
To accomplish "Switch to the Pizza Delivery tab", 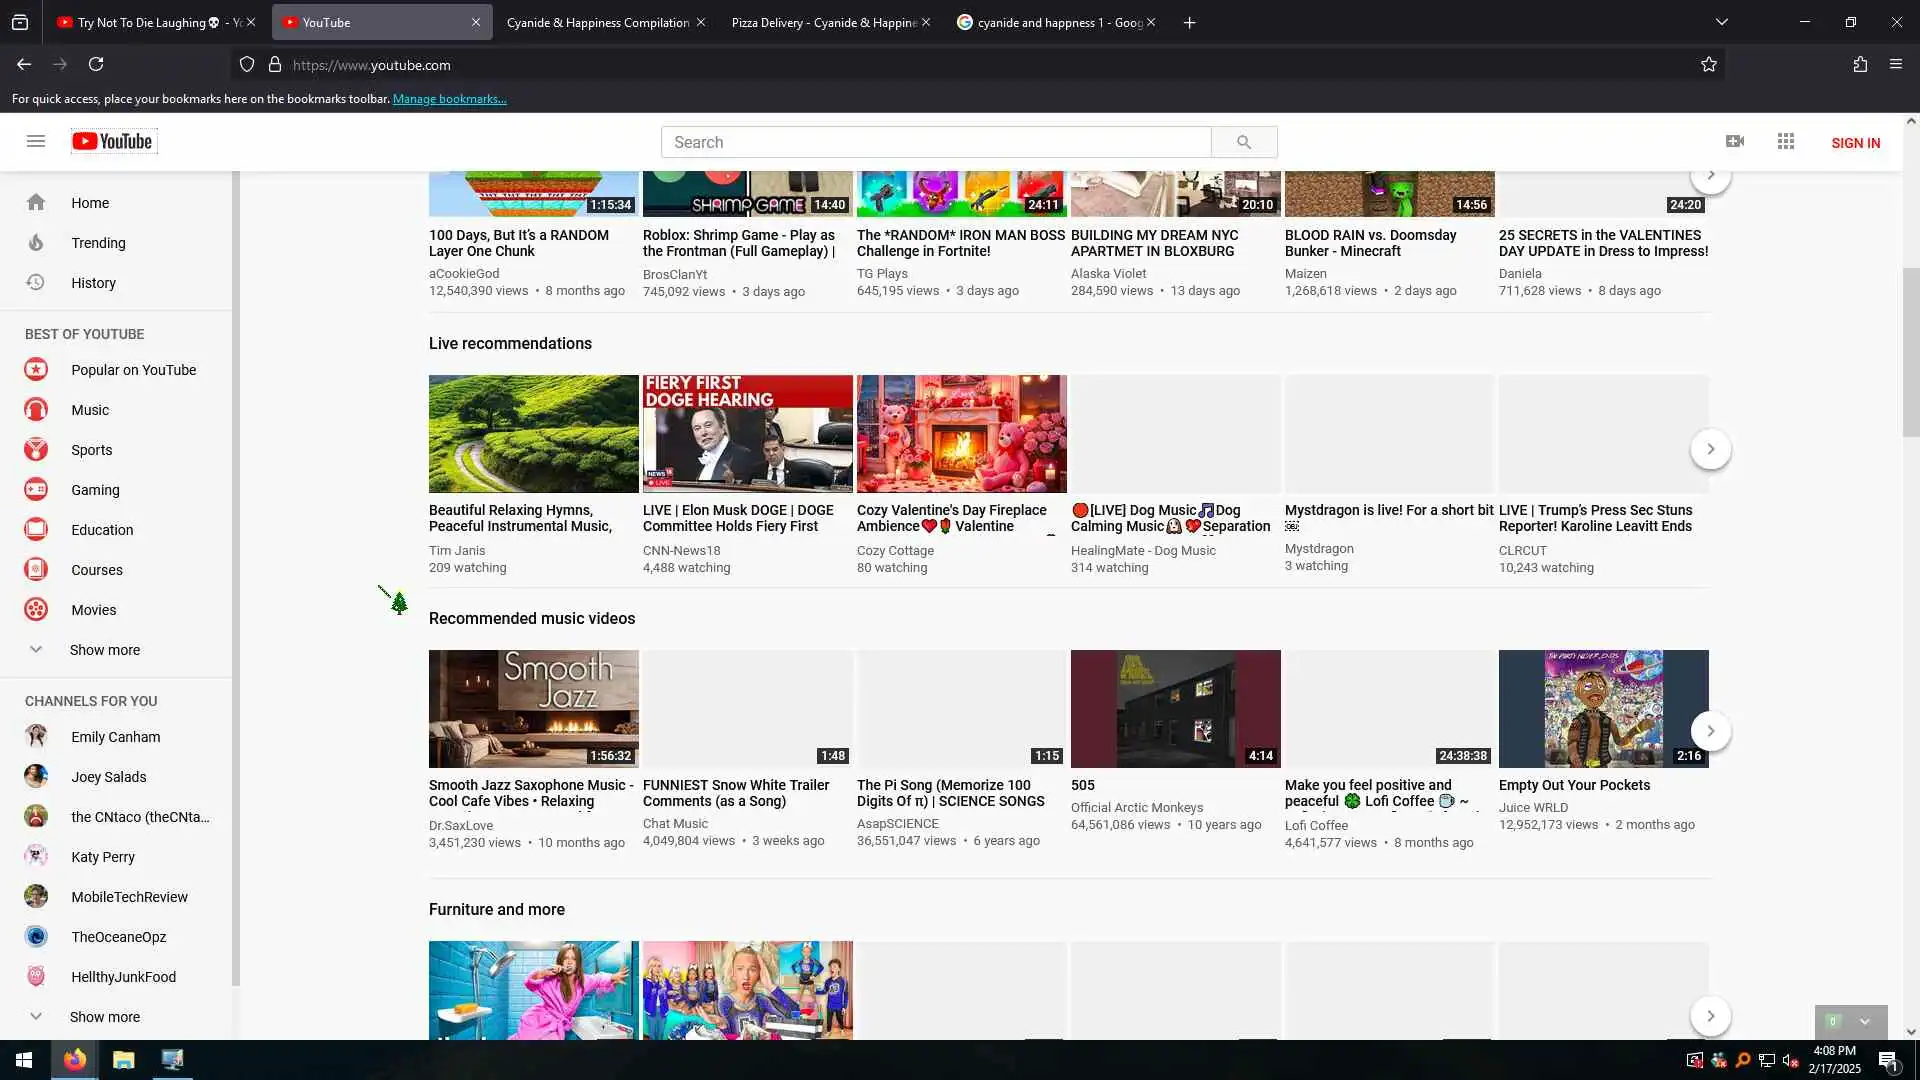I will [x=823, y=22].
